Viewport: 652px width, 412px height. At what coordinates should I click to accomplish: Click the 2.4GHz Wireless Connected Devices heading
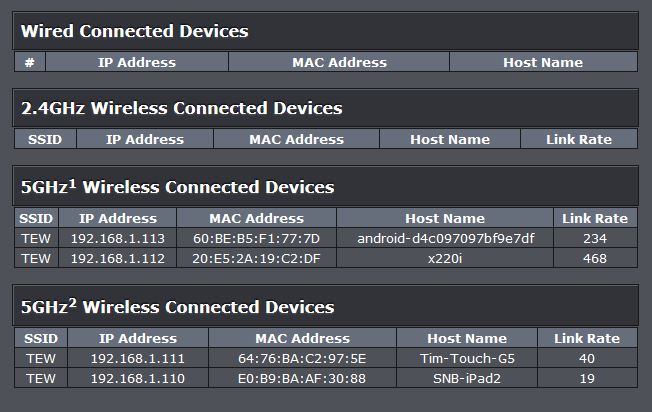coord(182,108)
